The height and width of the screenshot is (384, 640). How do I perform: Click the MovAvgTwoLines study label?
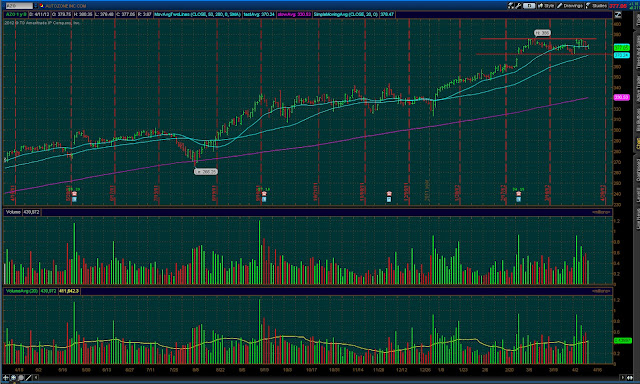(198, 14)
